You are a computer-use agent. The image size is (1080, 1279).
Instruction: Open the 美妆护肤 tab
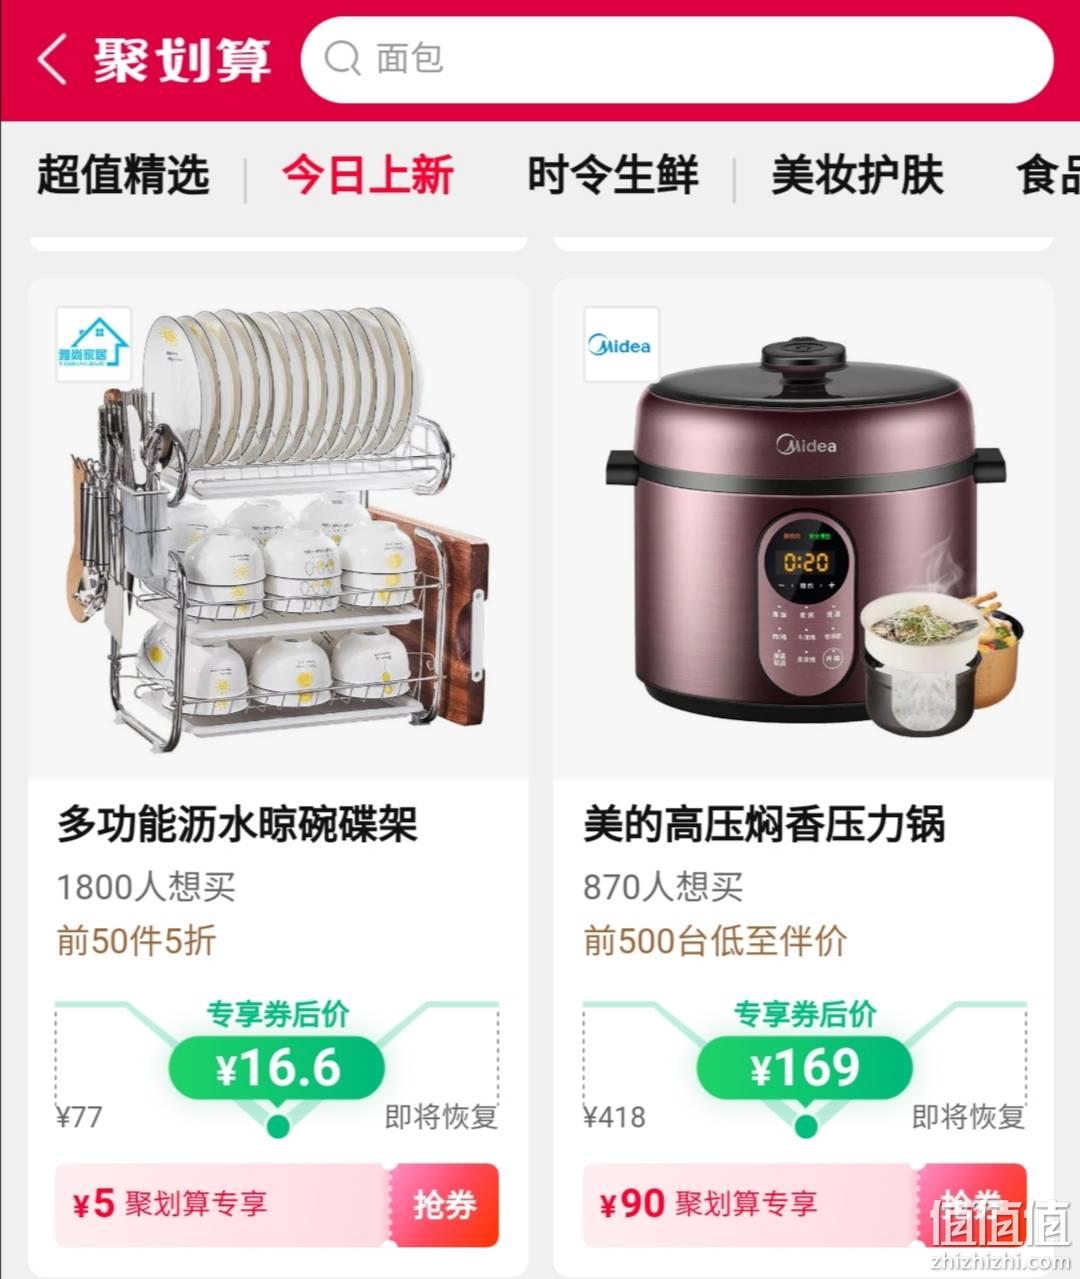tap(857, 175)
